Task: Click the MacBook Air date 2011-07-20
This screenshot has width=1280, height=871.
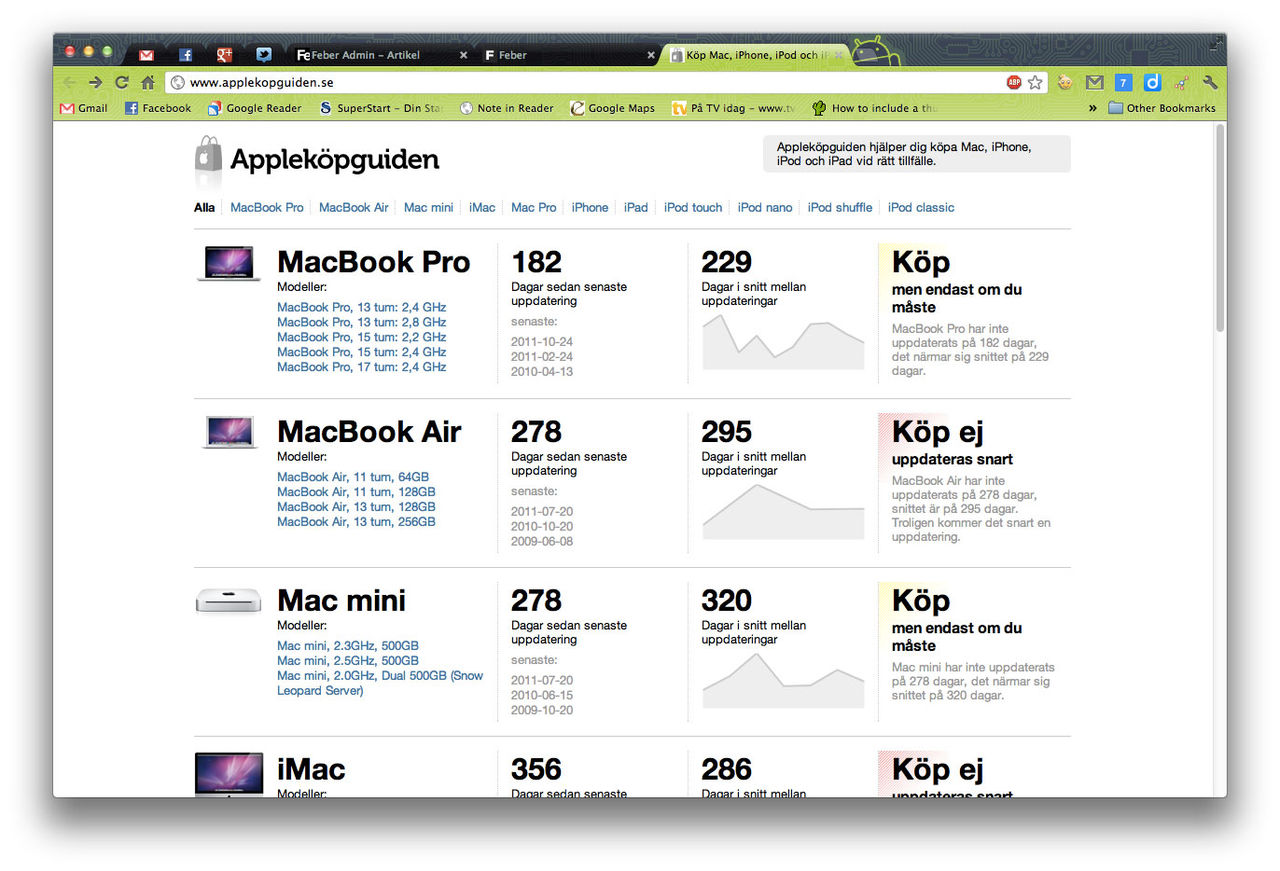Action: pos(542,512)
